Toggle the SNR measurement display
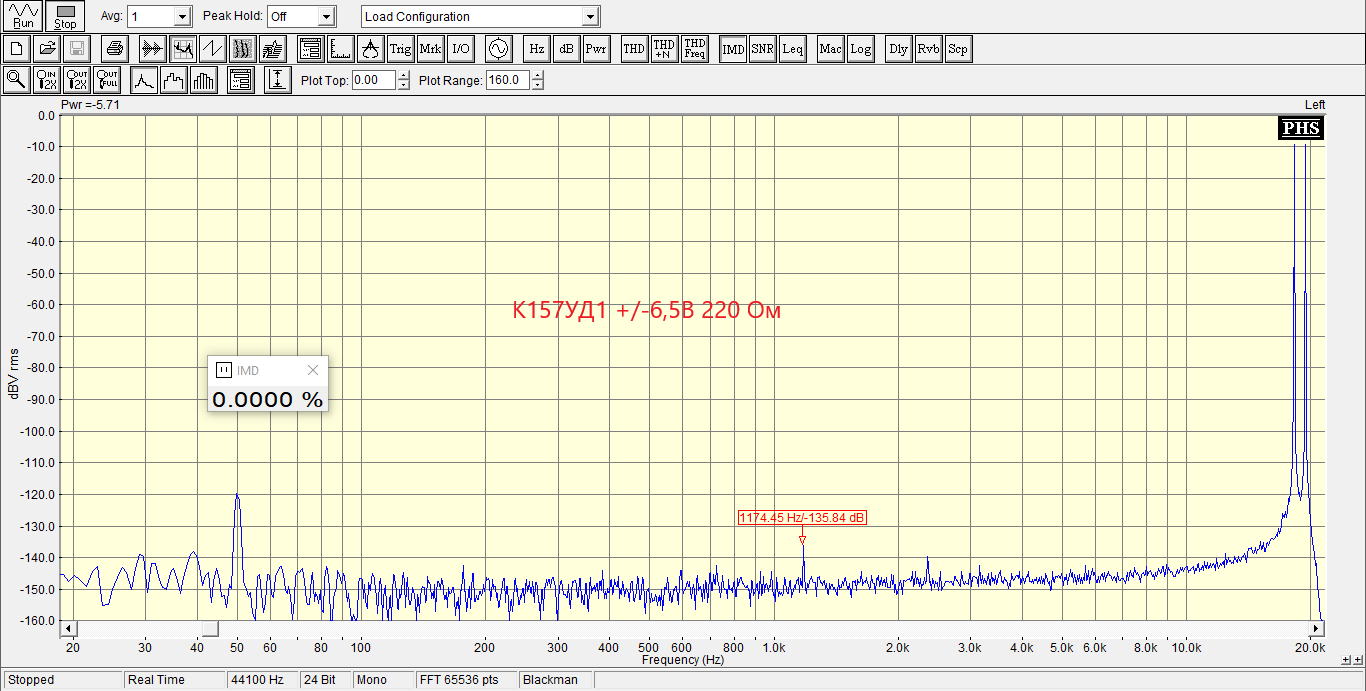Viewport: 1366px width, 691px height. click(x=761, y=48)
